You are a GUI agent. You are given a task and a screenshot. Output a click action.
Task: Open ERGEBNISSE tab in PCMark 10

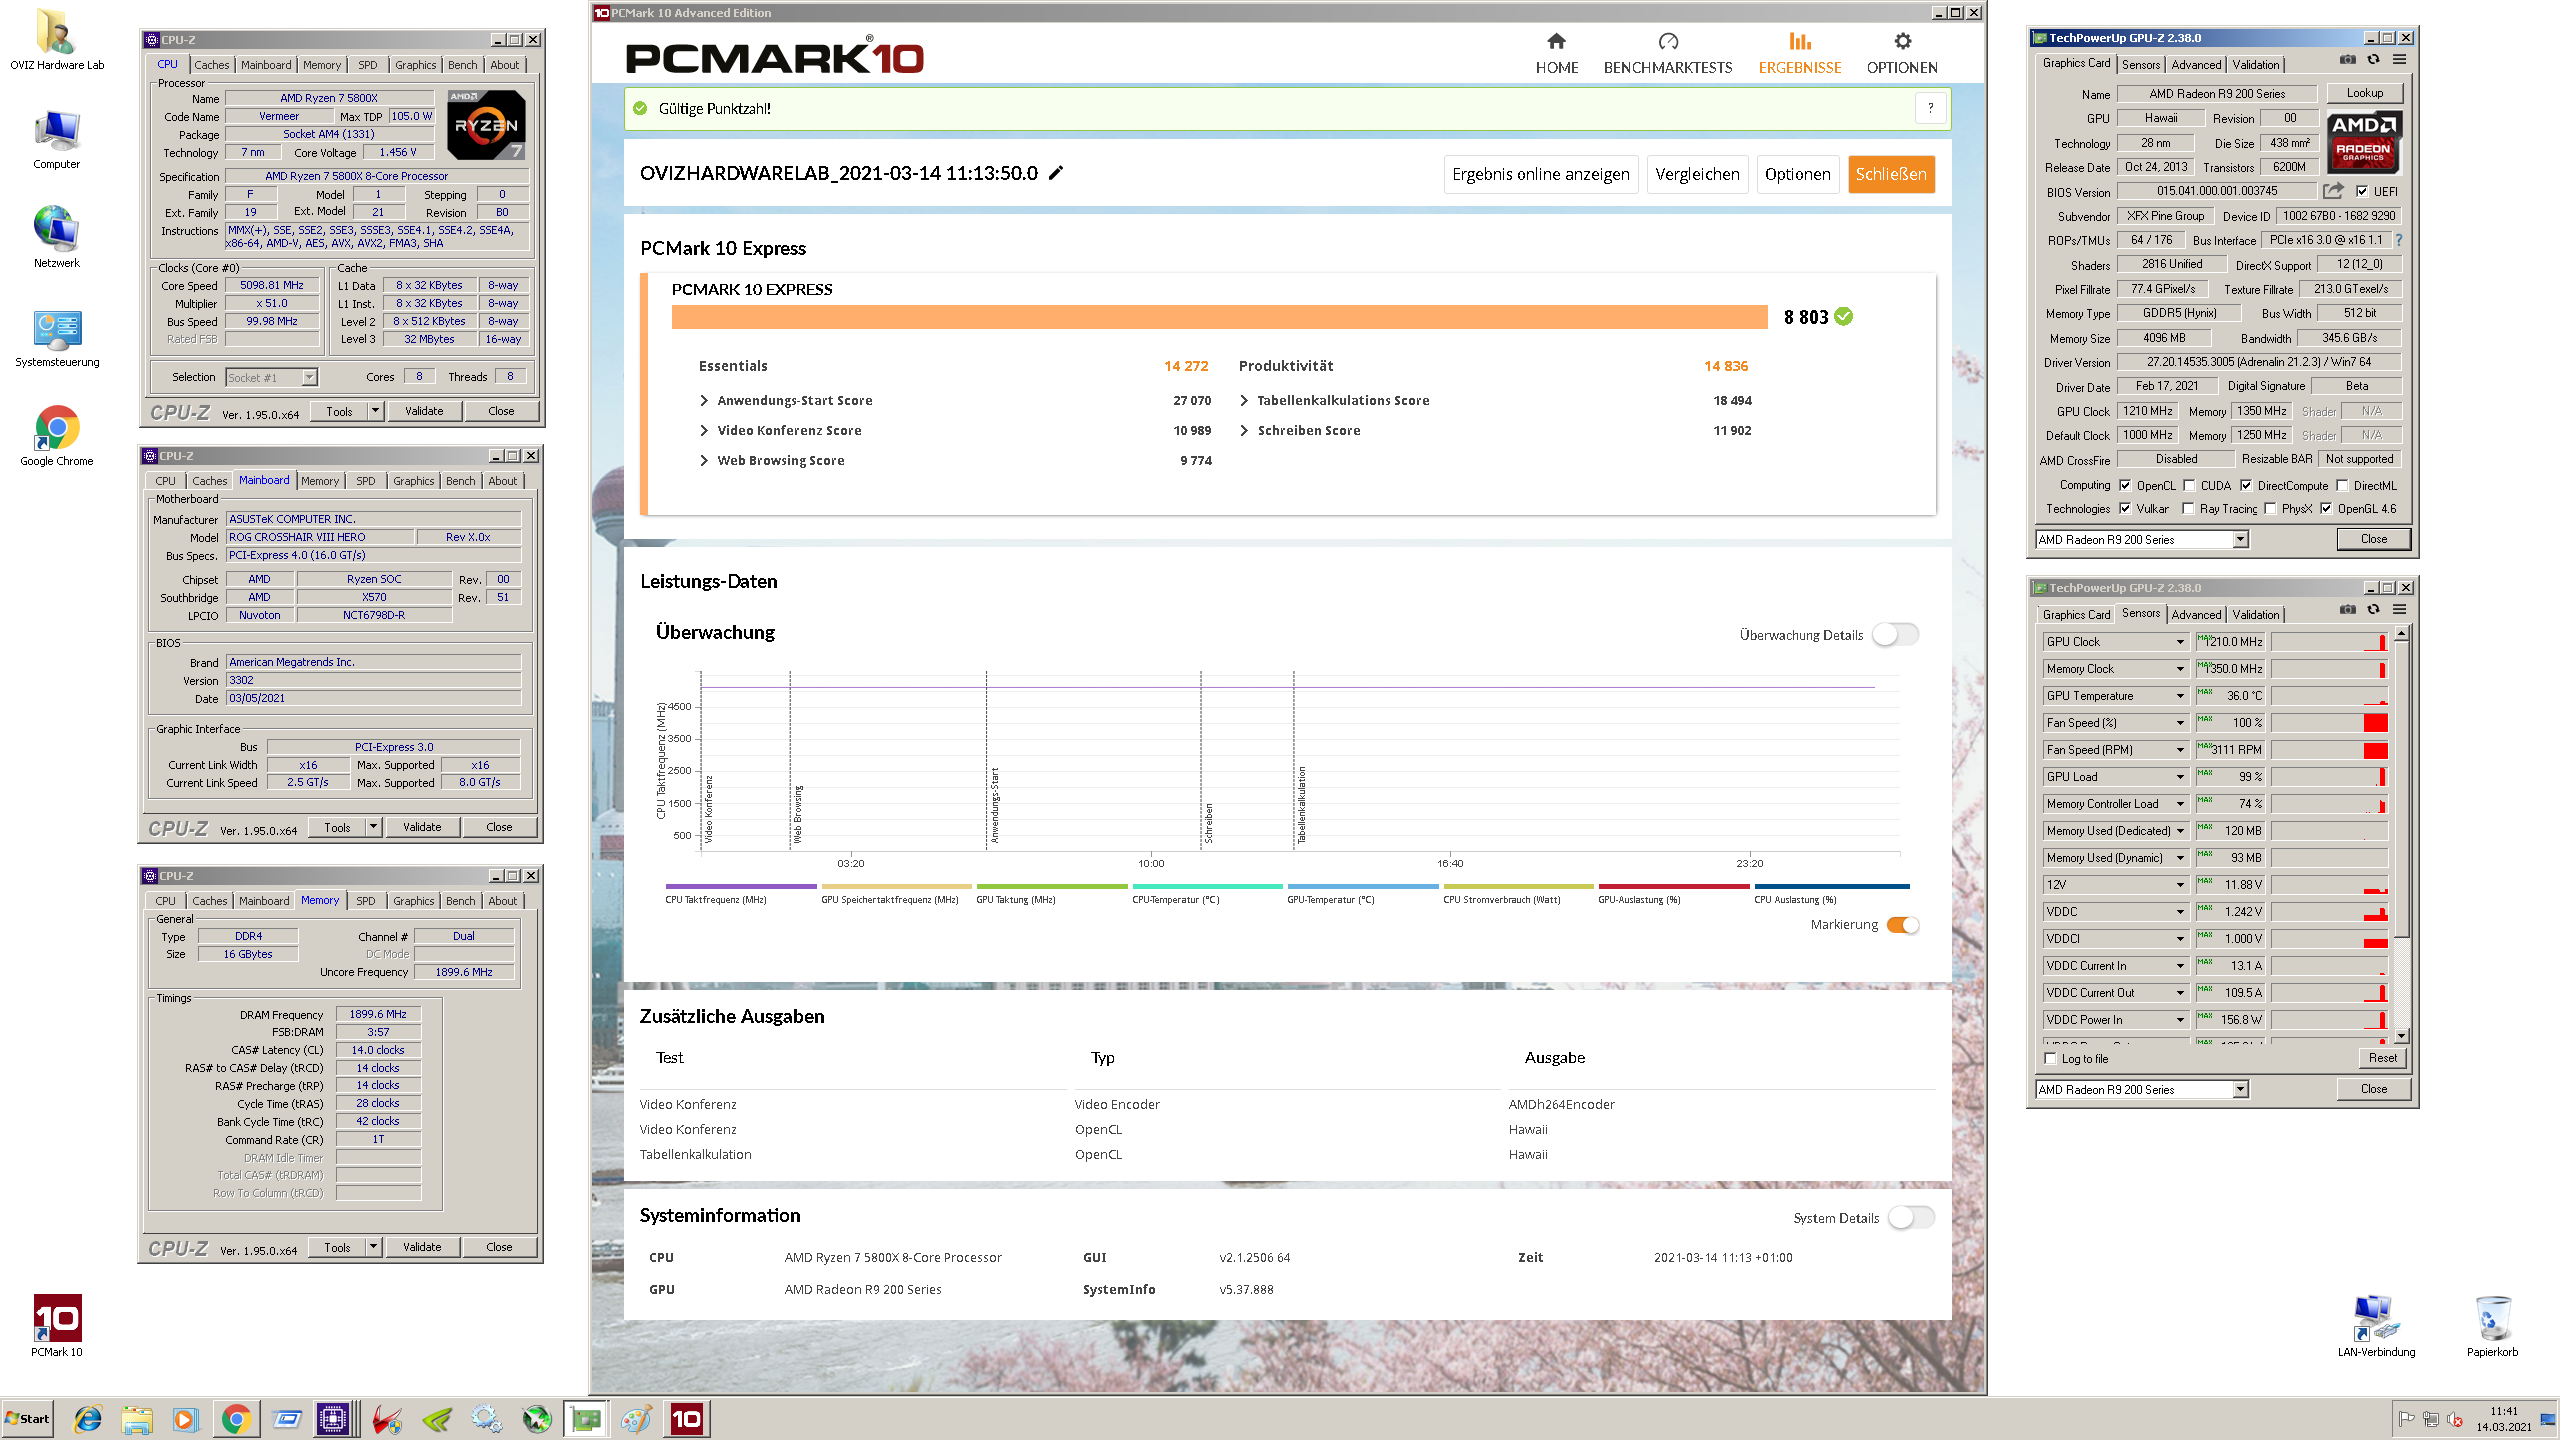[x=1800, y=53]
